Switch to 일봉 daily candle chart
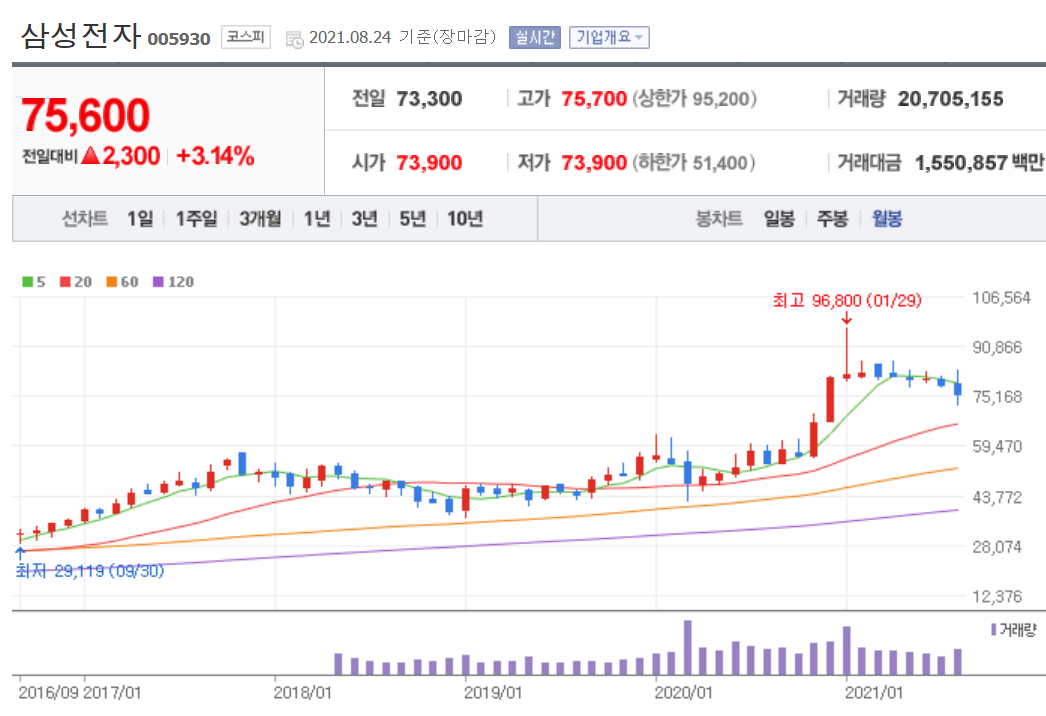 779,219
